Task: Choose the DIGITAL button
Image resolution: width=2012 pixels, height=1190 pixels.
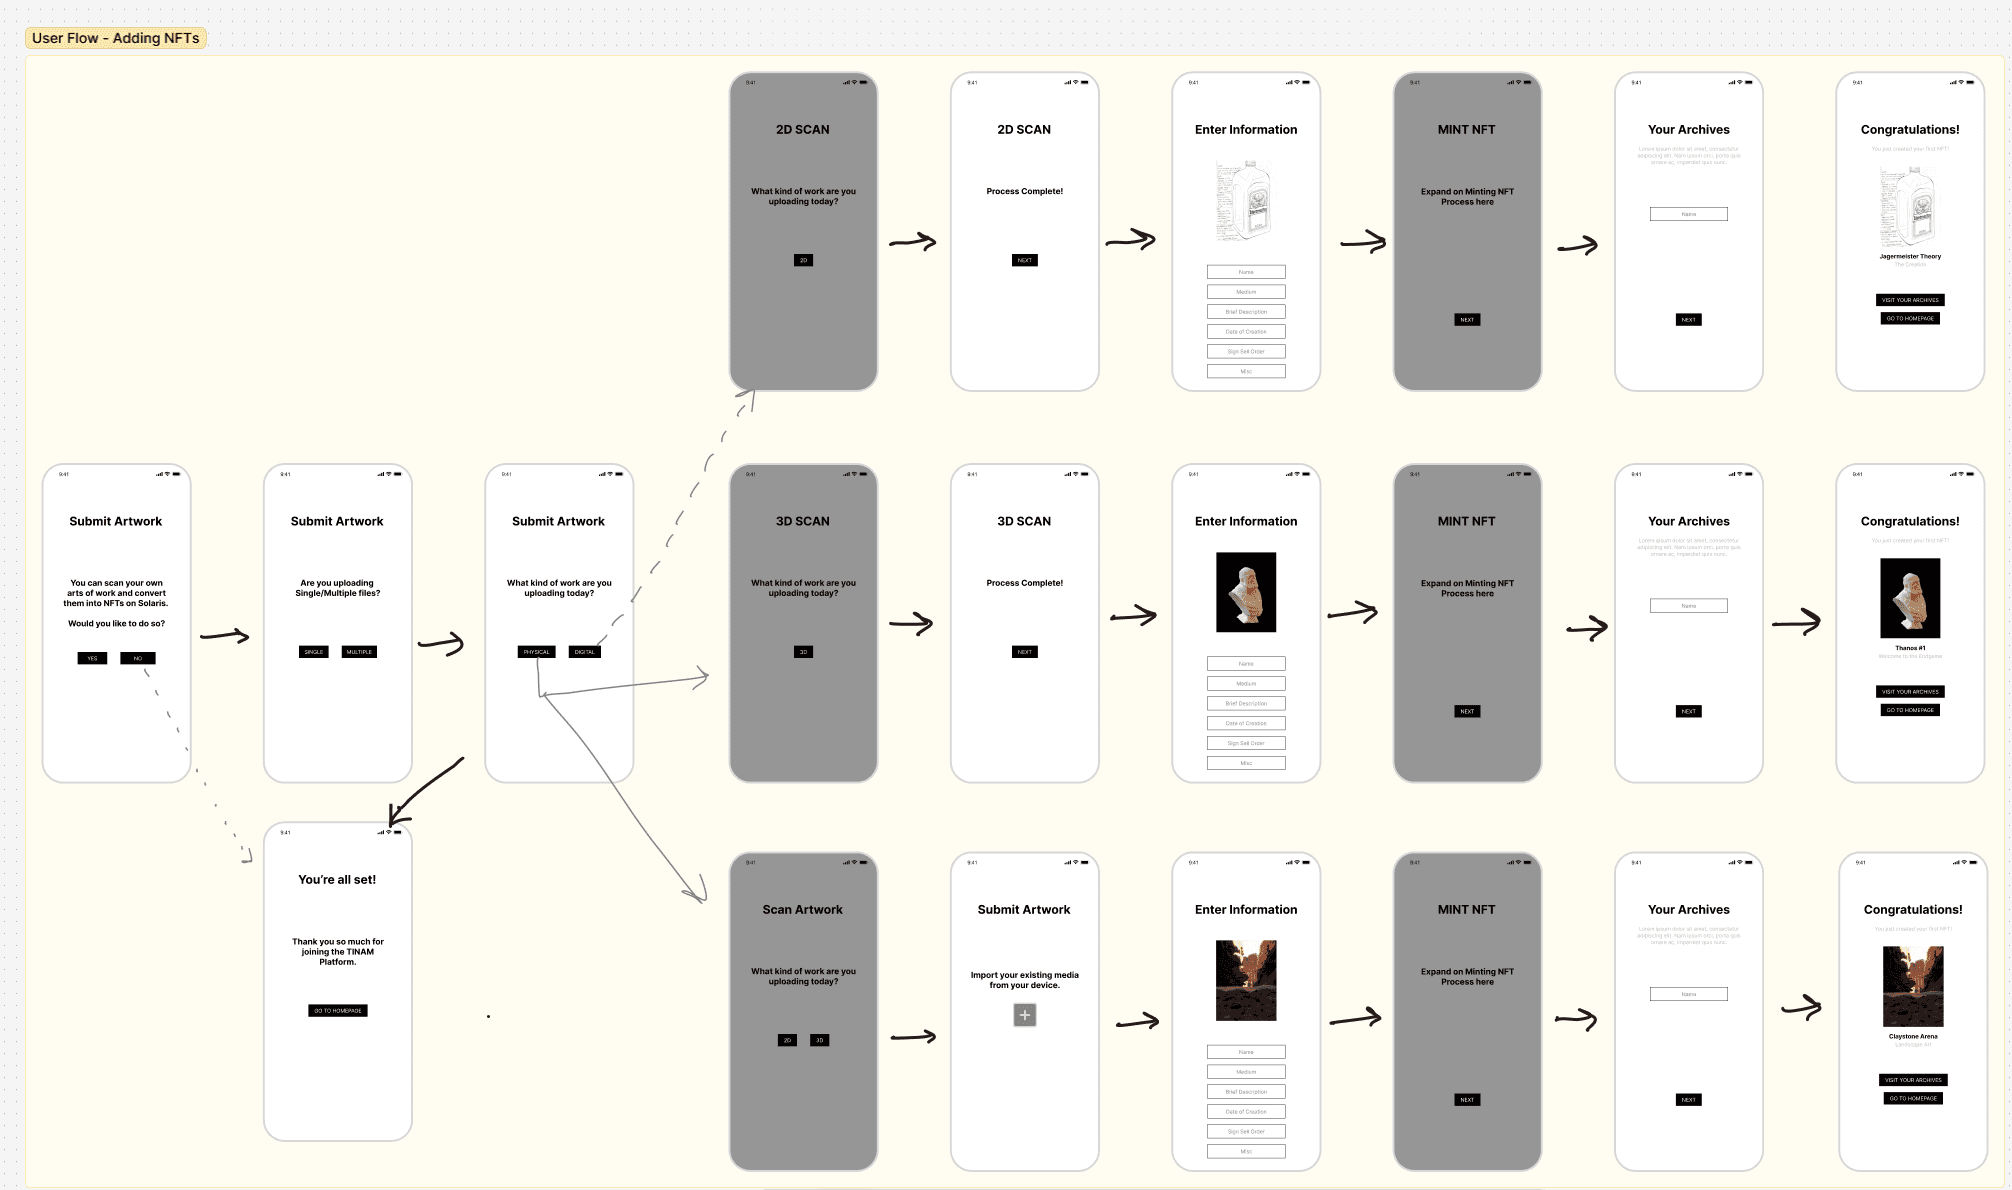Action: point(584,652)
